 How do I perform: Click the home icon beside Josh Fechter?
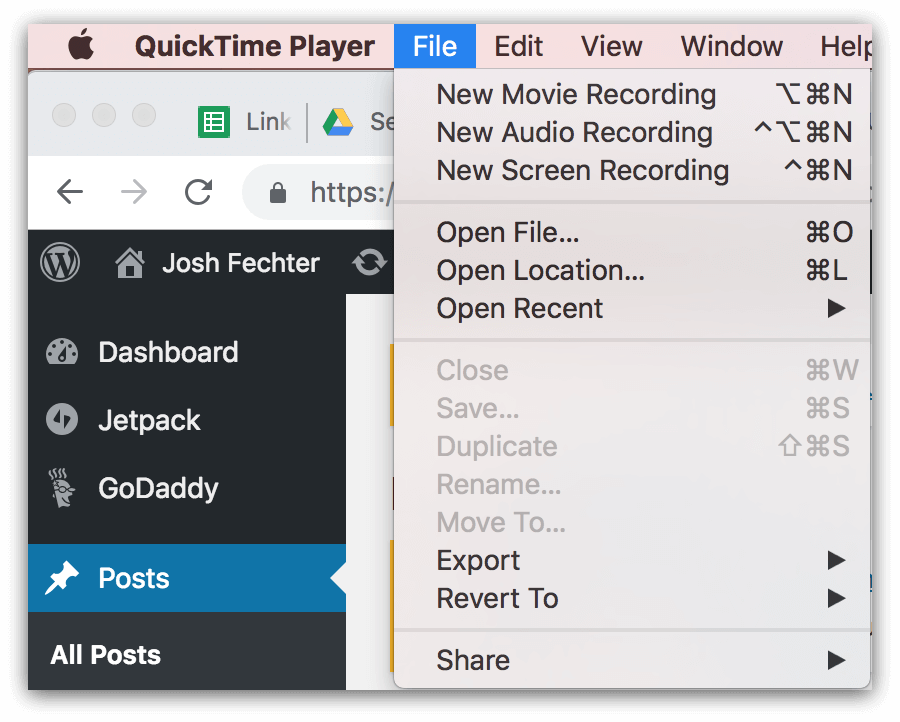pos(130,263)
